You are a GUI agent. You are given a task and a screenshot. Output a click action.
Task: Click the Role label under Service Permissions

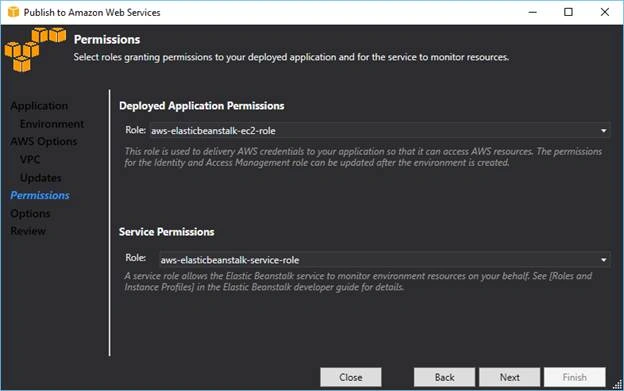[135, 258]
